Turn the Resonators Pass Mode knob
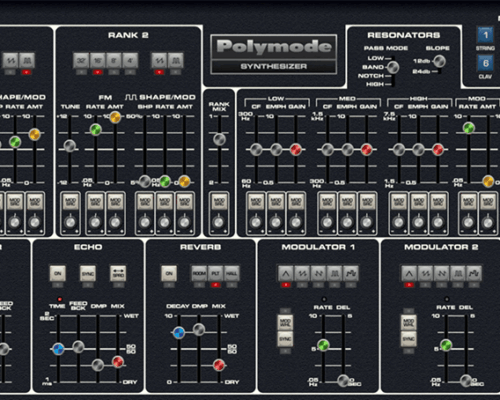 (393, 67)
